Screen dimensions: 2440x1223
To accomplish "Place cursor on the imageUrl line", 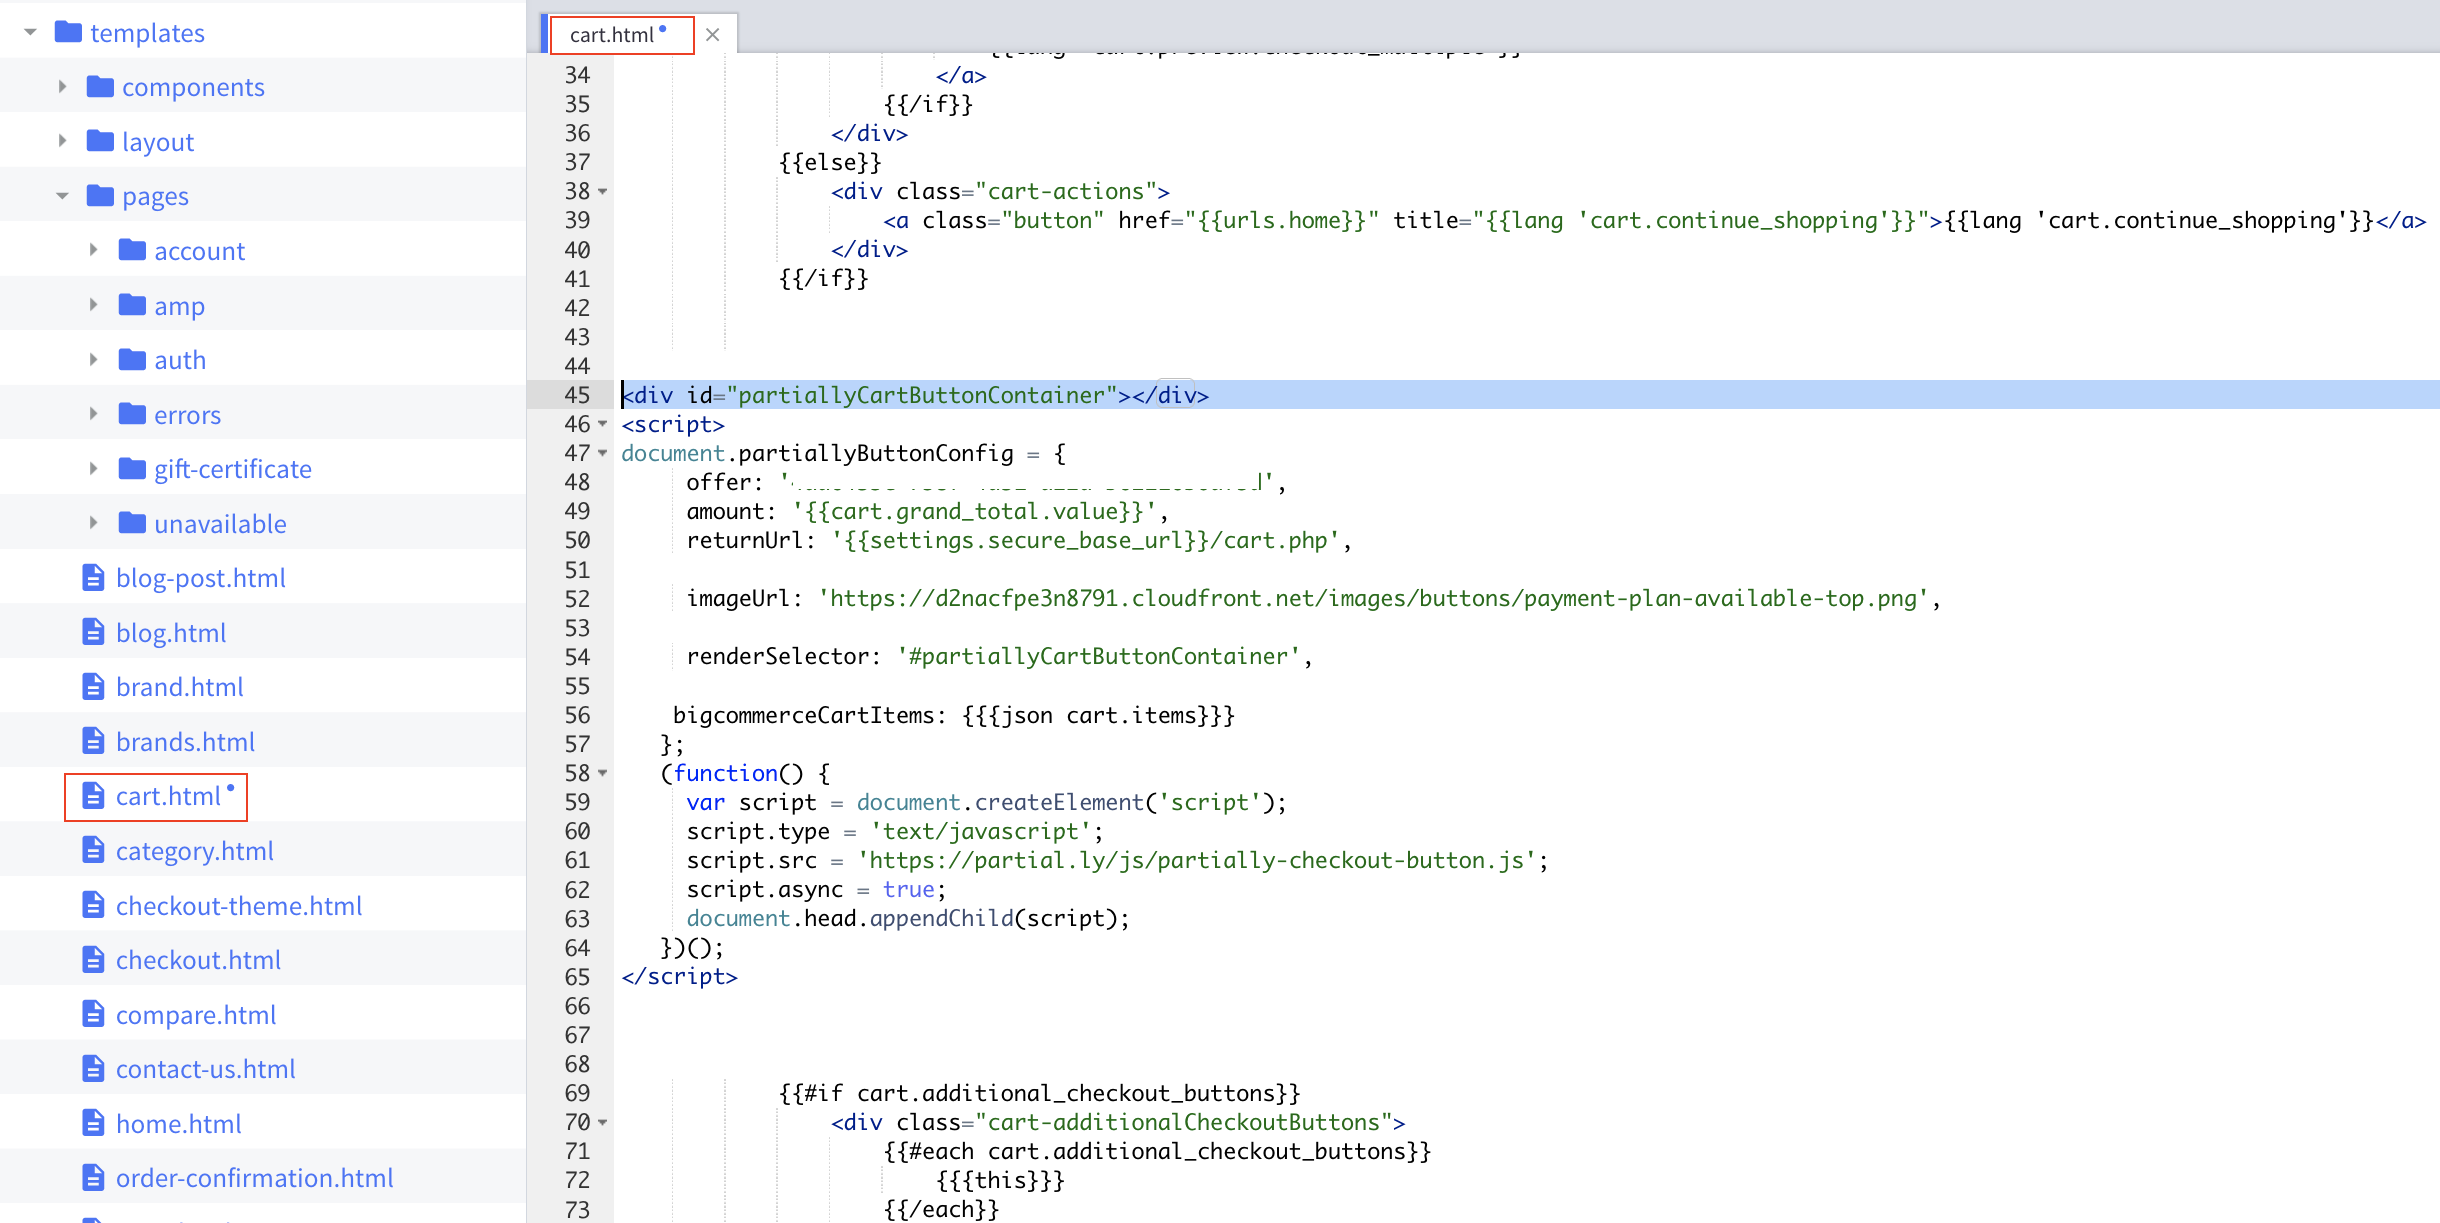I will tap(1313, 598).
